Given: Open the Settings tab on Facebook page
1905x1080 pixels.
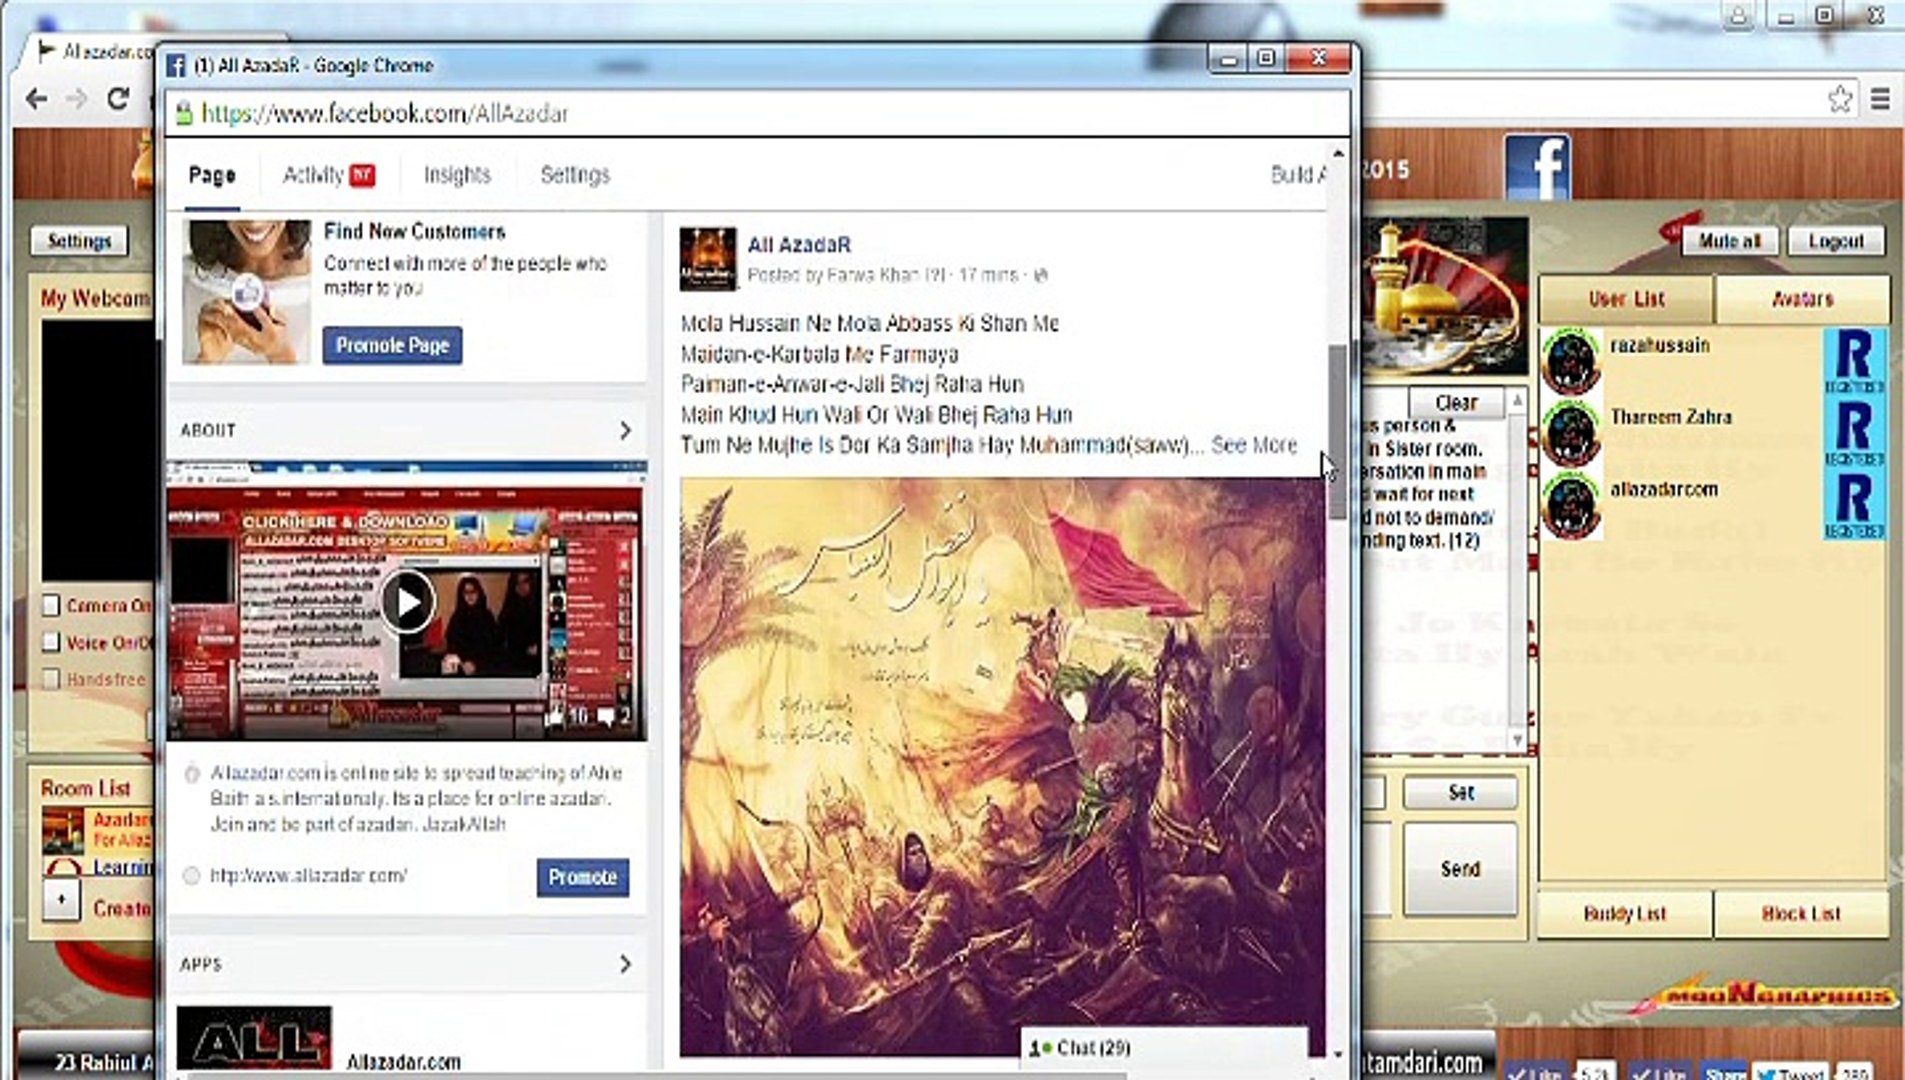Looking at the screenshot, I should click(575, 175).
